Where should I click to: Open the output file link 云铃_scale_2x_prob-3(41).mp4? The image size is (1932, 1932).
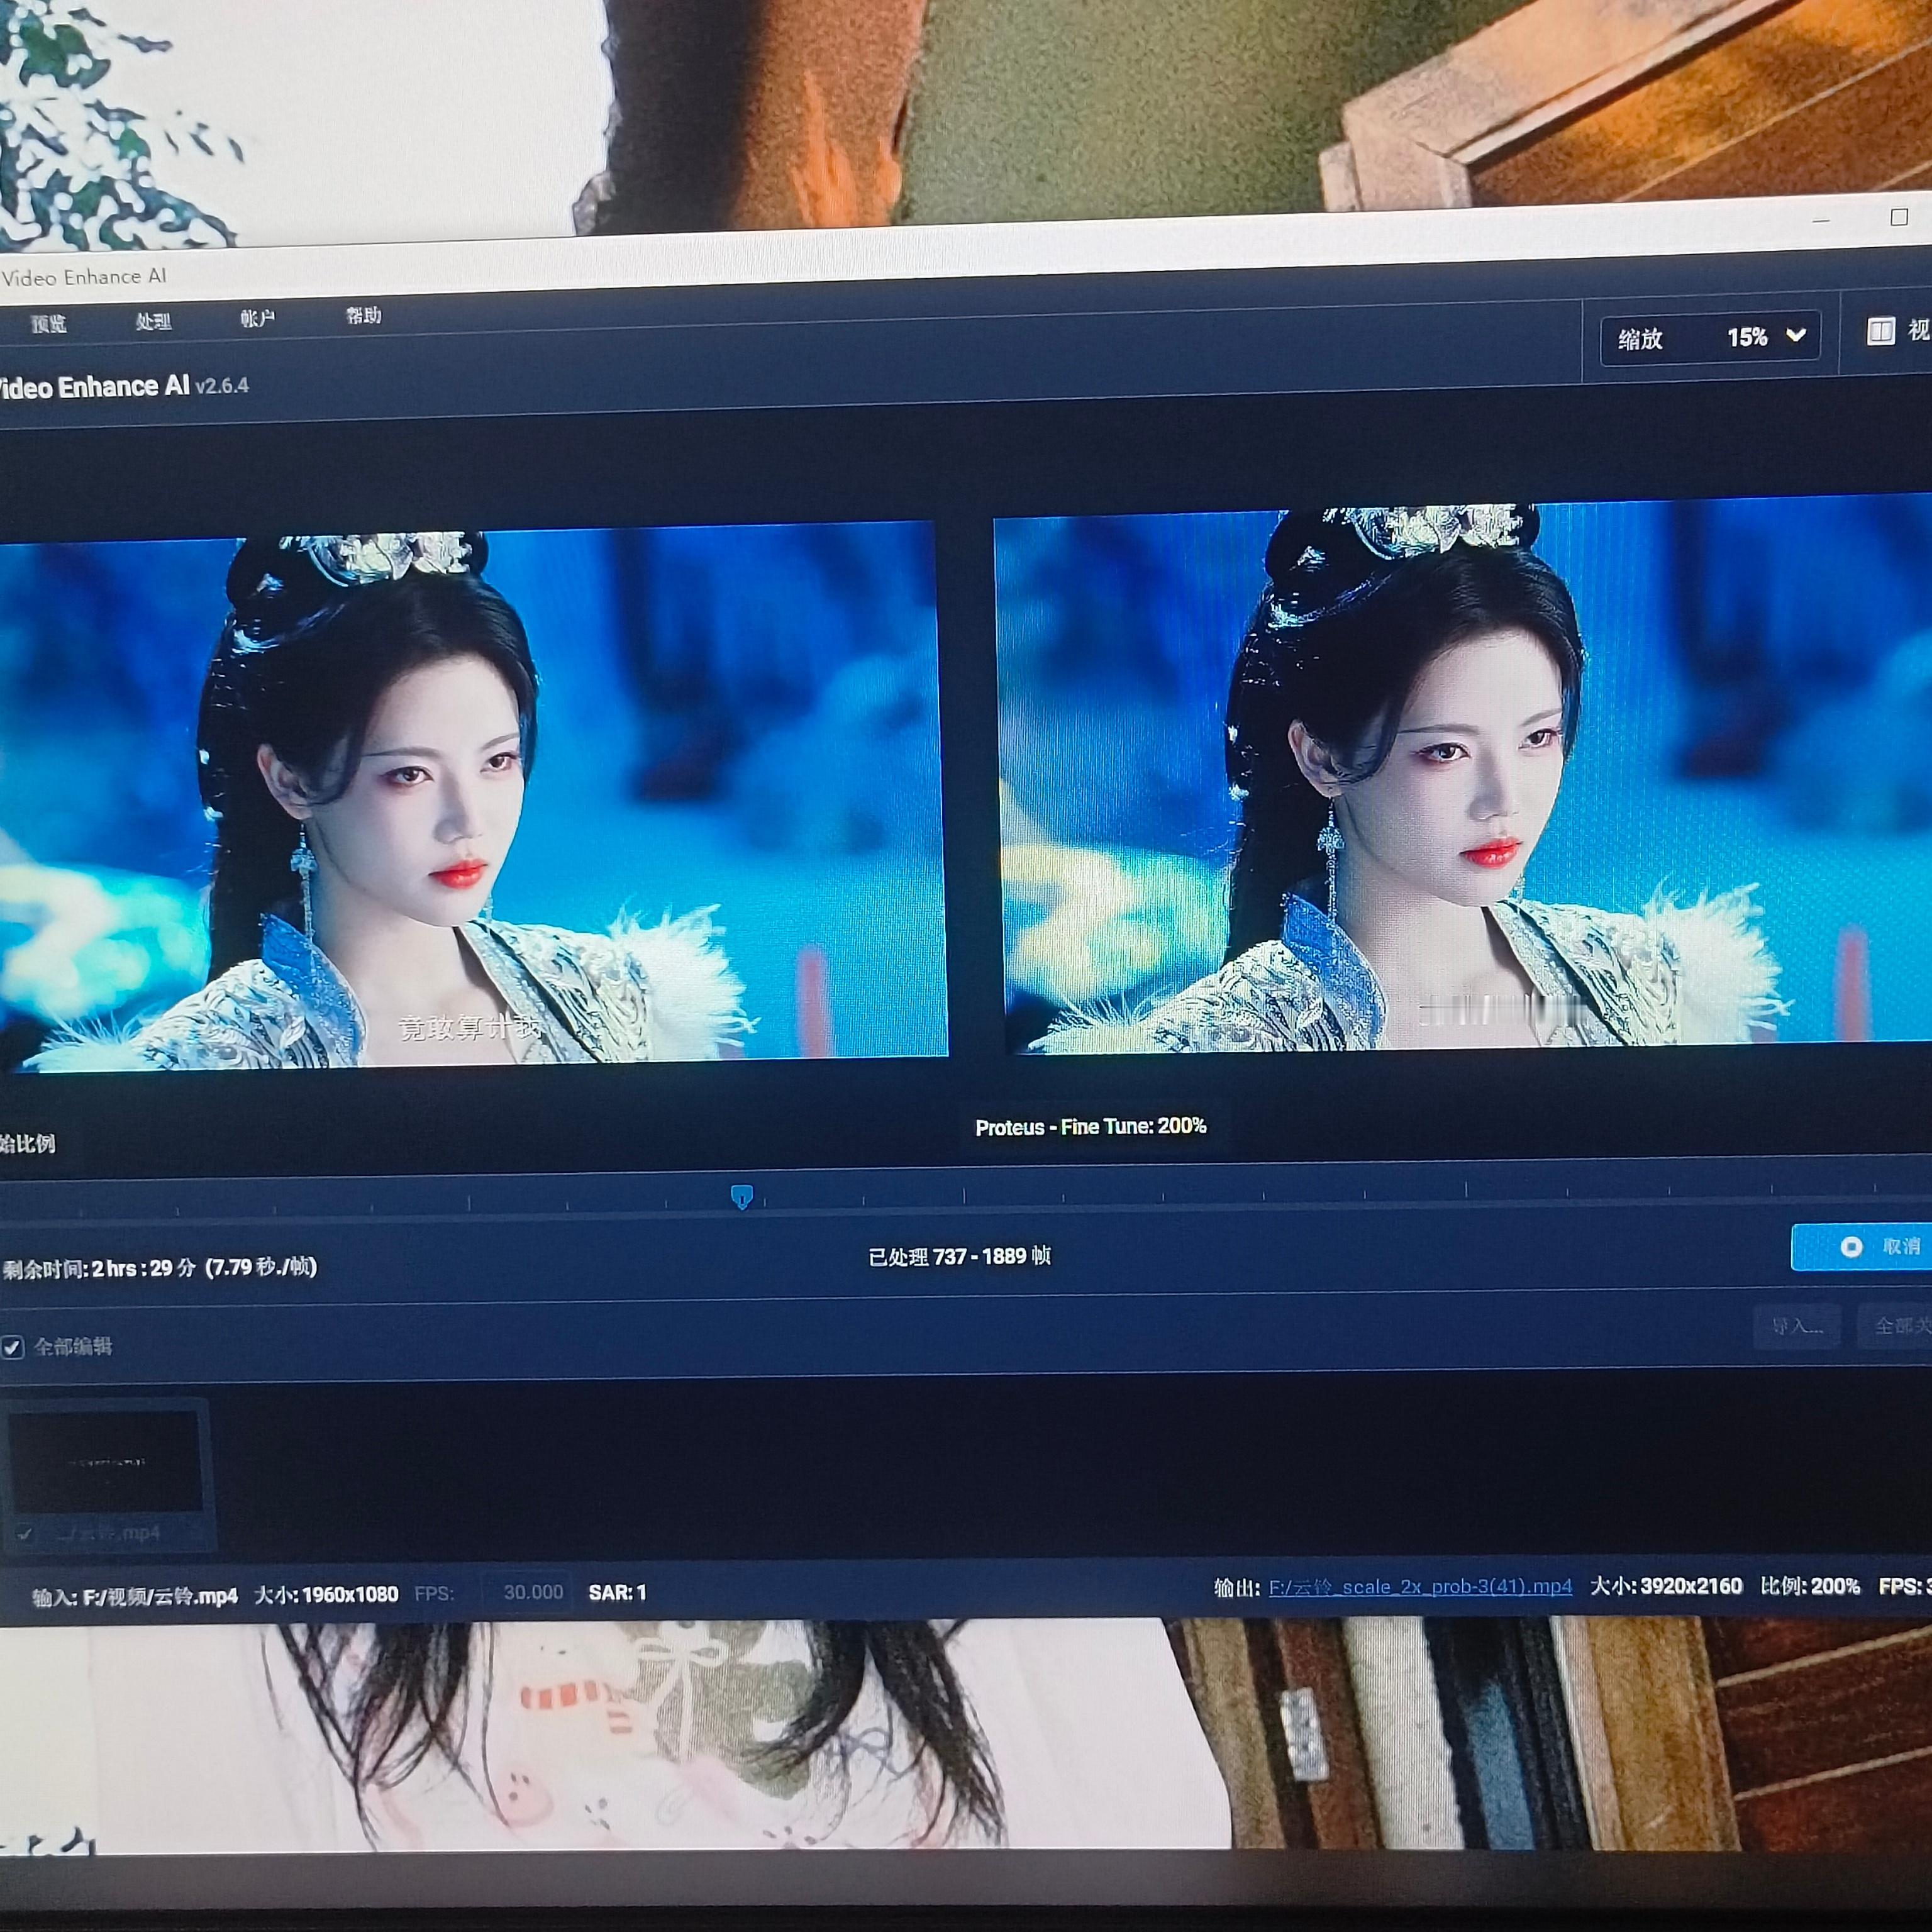(1420, 1587)
